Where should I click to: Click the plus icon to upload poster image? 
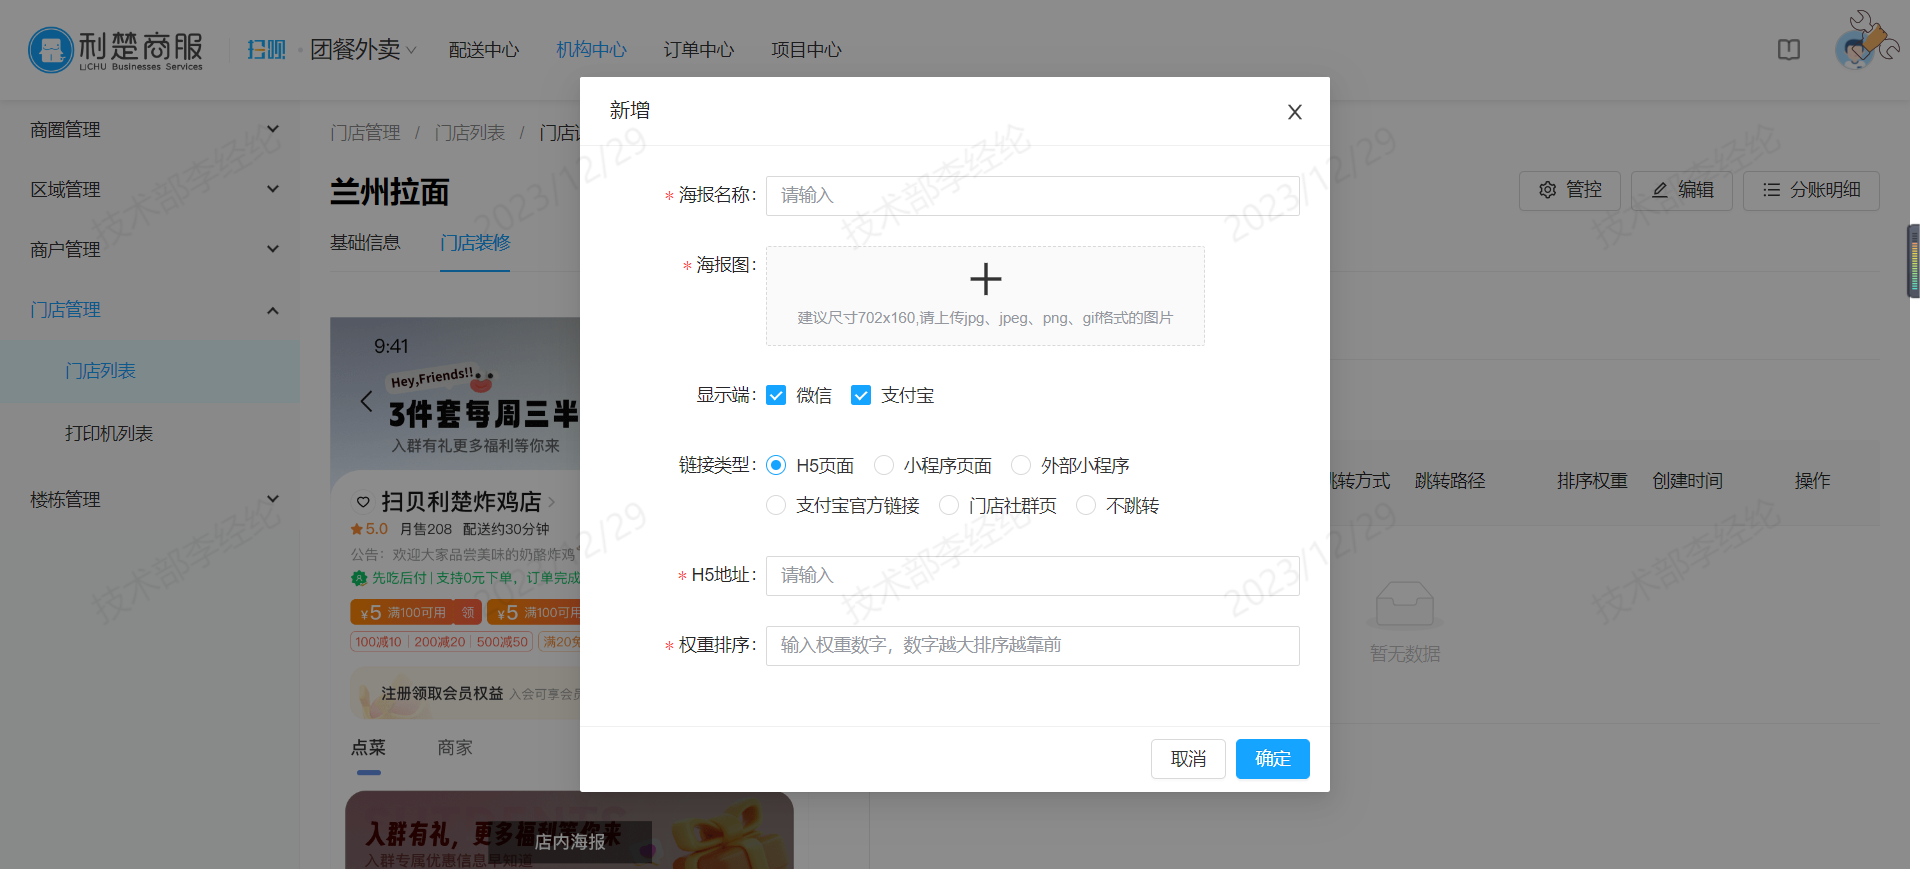[x=985, y=280]
